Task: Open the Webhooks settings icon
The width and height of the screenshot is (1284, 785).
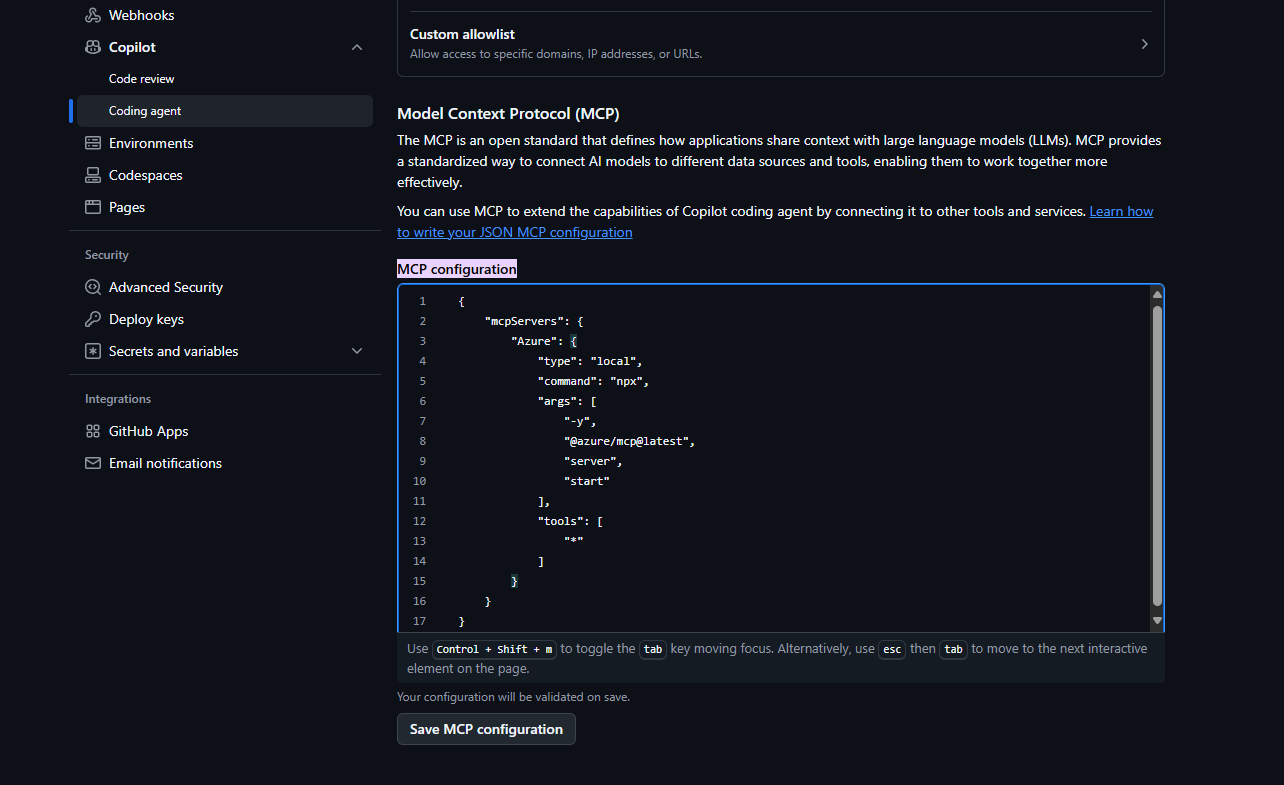Action: [x=93, y=14]
